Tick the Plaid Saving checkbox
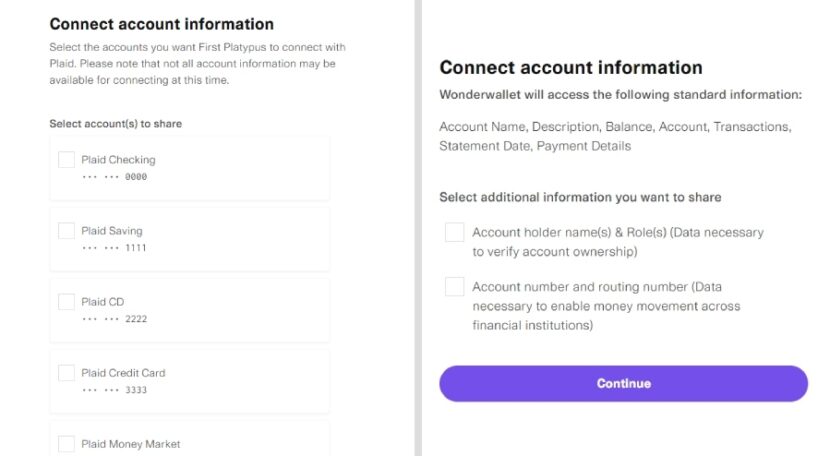This screenshot has width=830, height=456. (67, 231)
